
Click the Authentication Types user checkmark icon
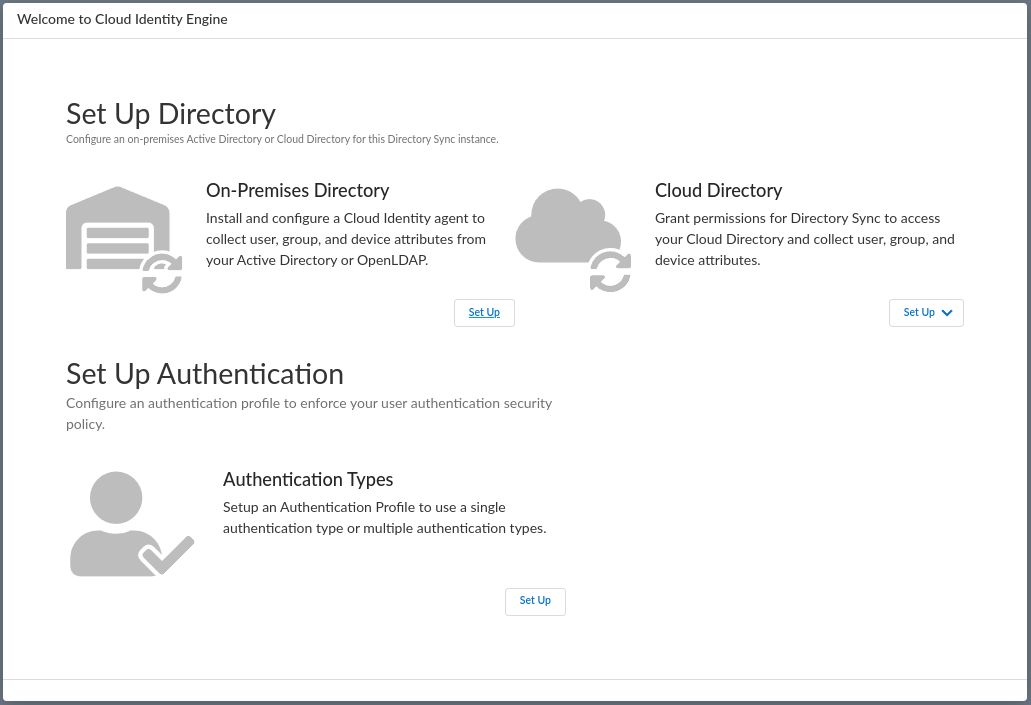click(x=132, y=524)
